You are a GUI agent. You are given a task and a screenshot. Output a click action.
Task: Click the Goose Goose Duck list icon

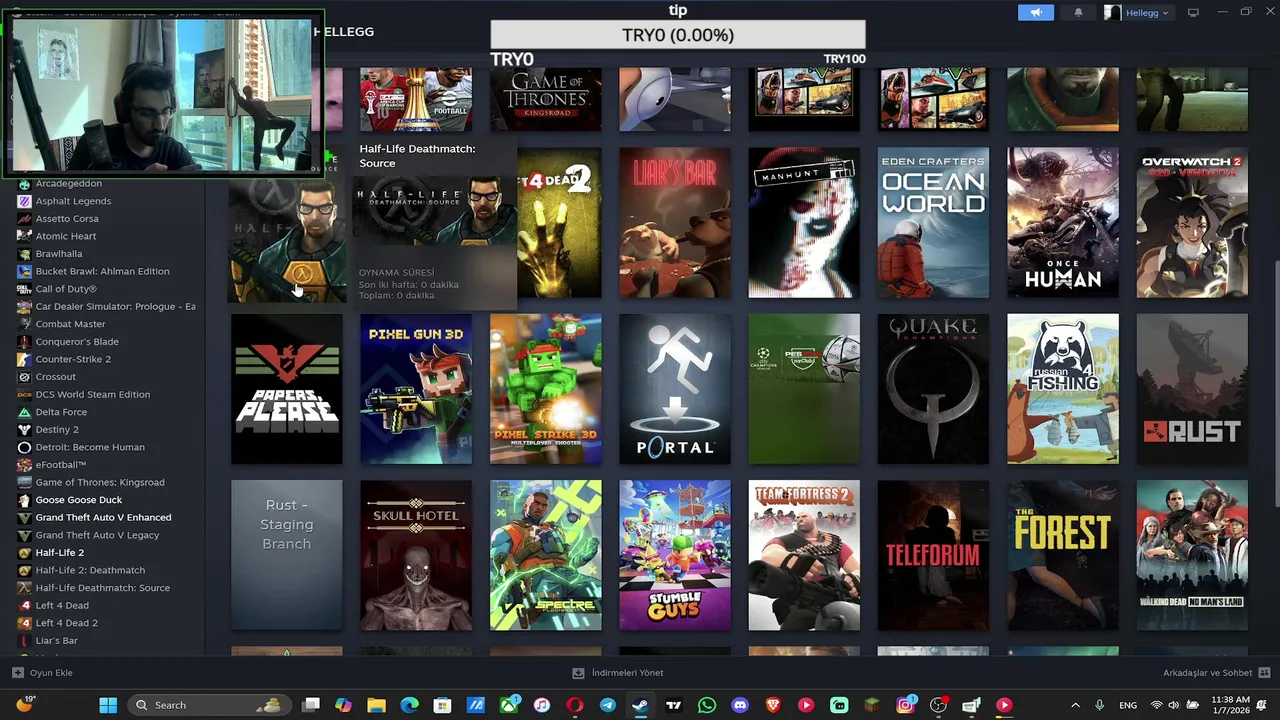[24, 500]
